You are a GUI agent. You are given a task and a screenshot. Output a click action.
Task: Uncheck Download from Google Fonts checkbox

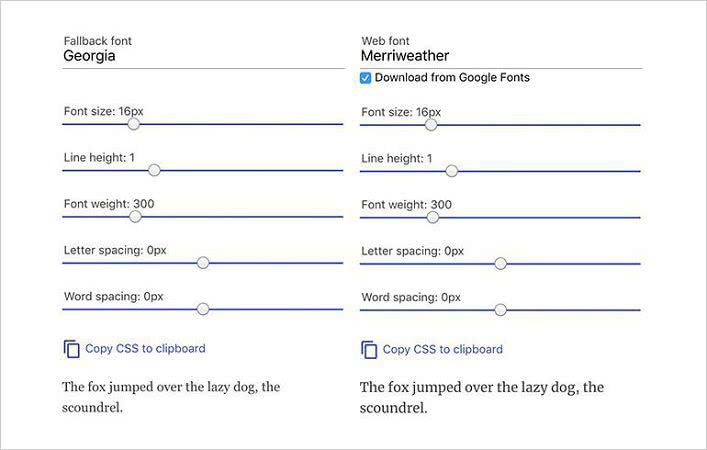[x=366, y=78]
